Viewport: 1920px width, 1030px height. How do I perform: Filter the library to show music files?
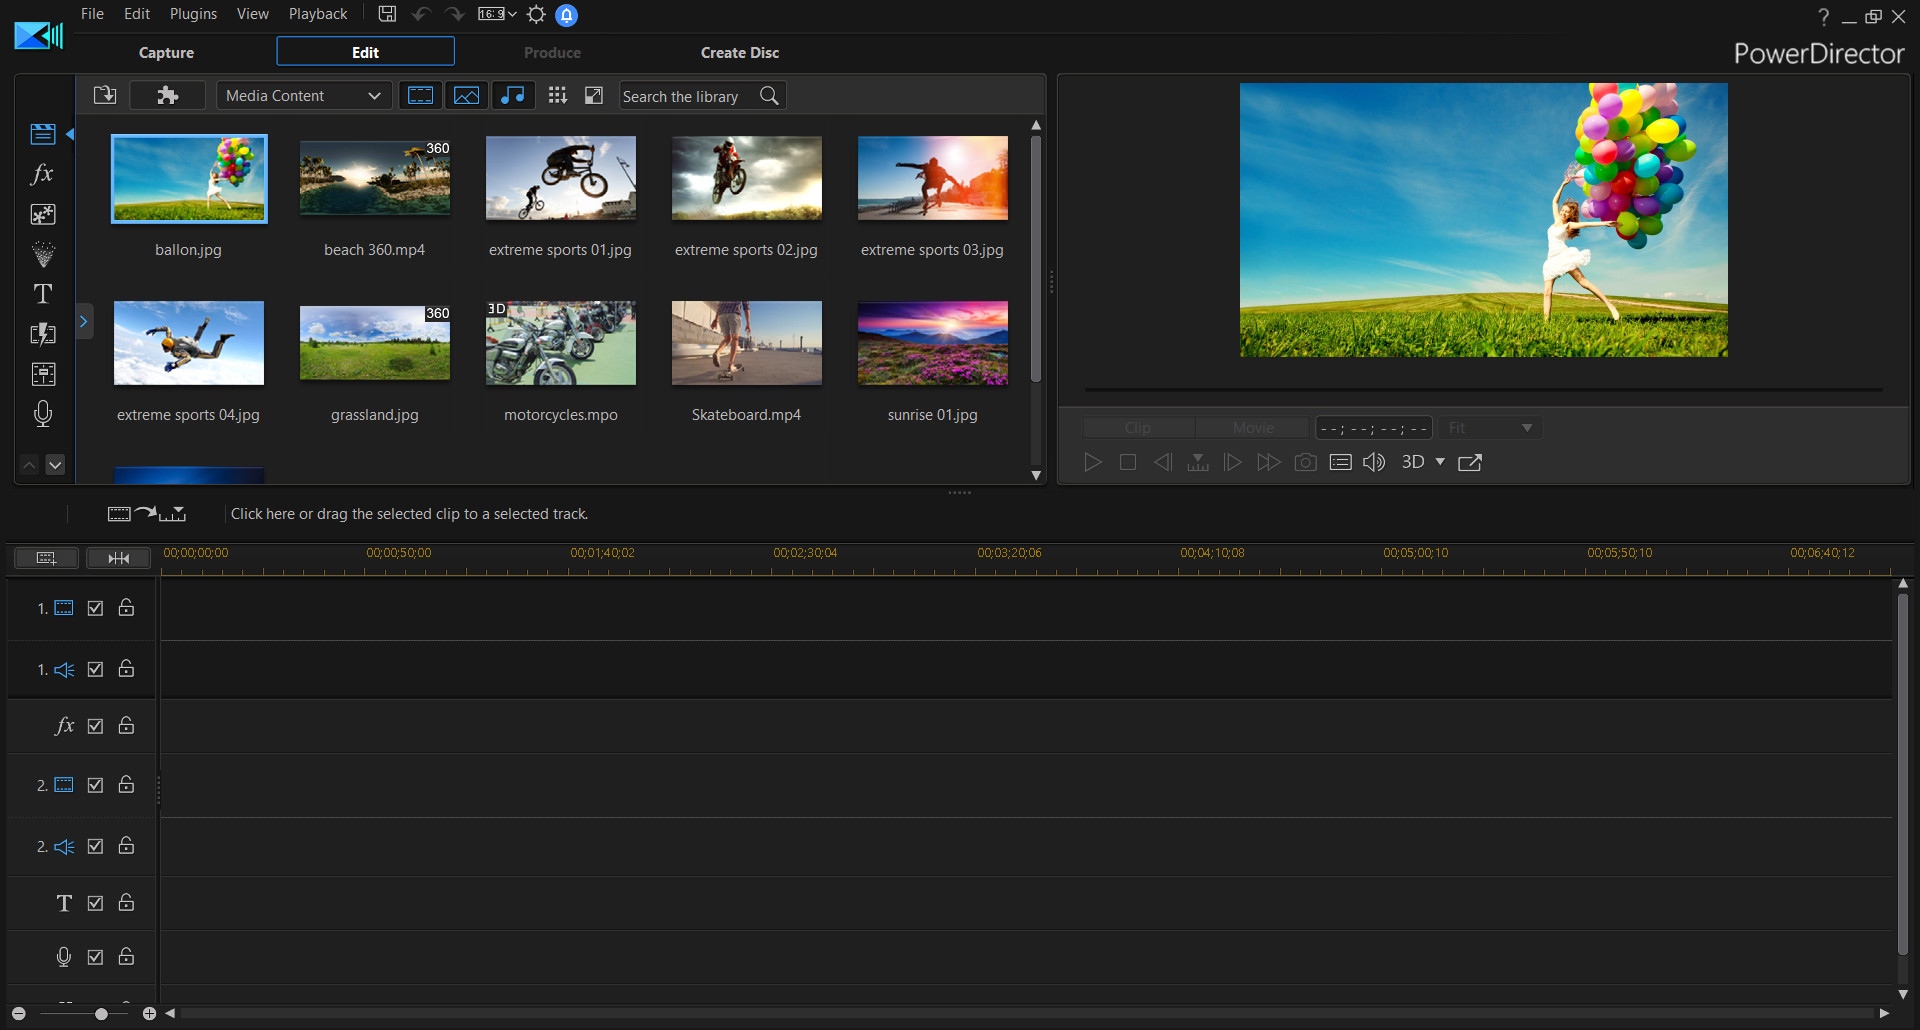(513, 94)
